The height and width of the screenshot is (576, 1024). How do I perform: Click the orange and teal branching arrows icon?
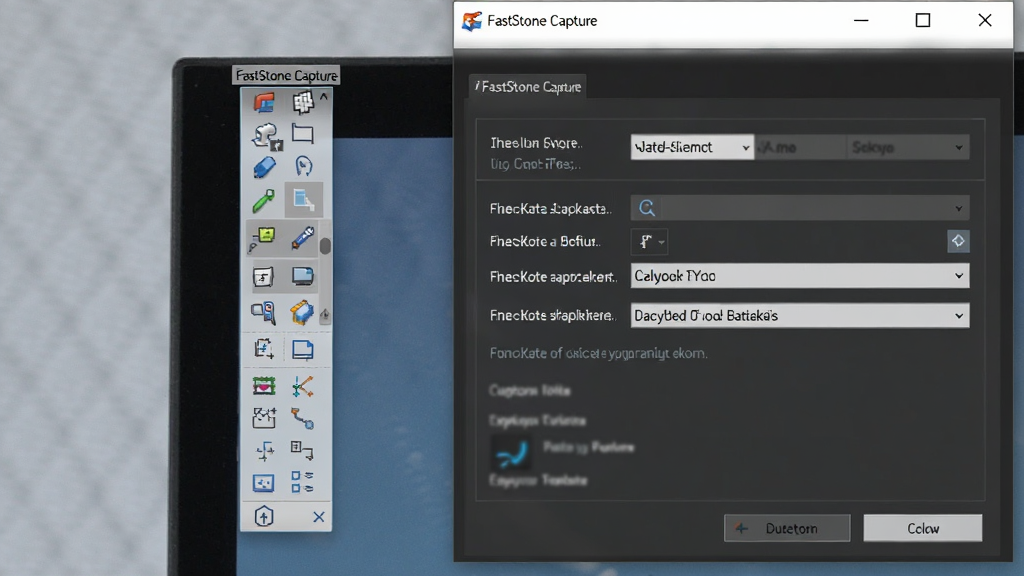302,387
